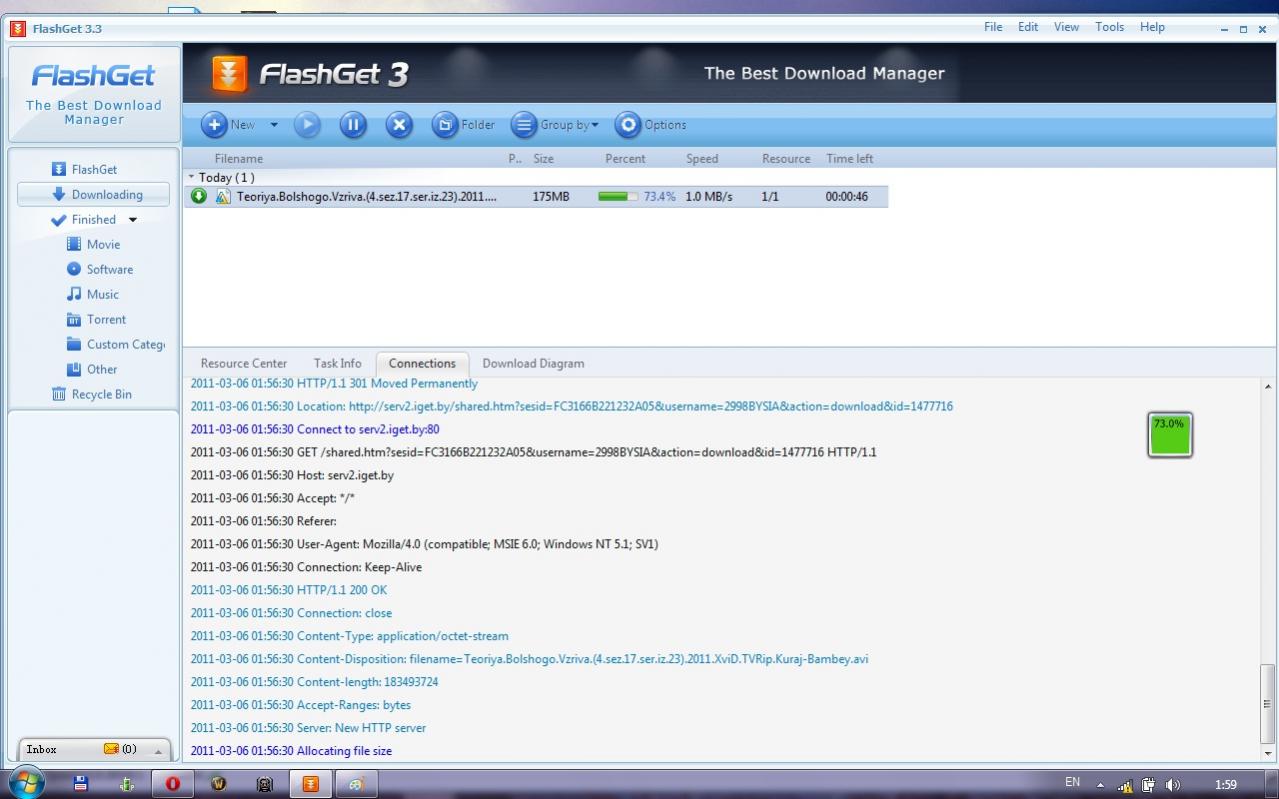Start the download with the play button
1279x799 pixels.
307,125
